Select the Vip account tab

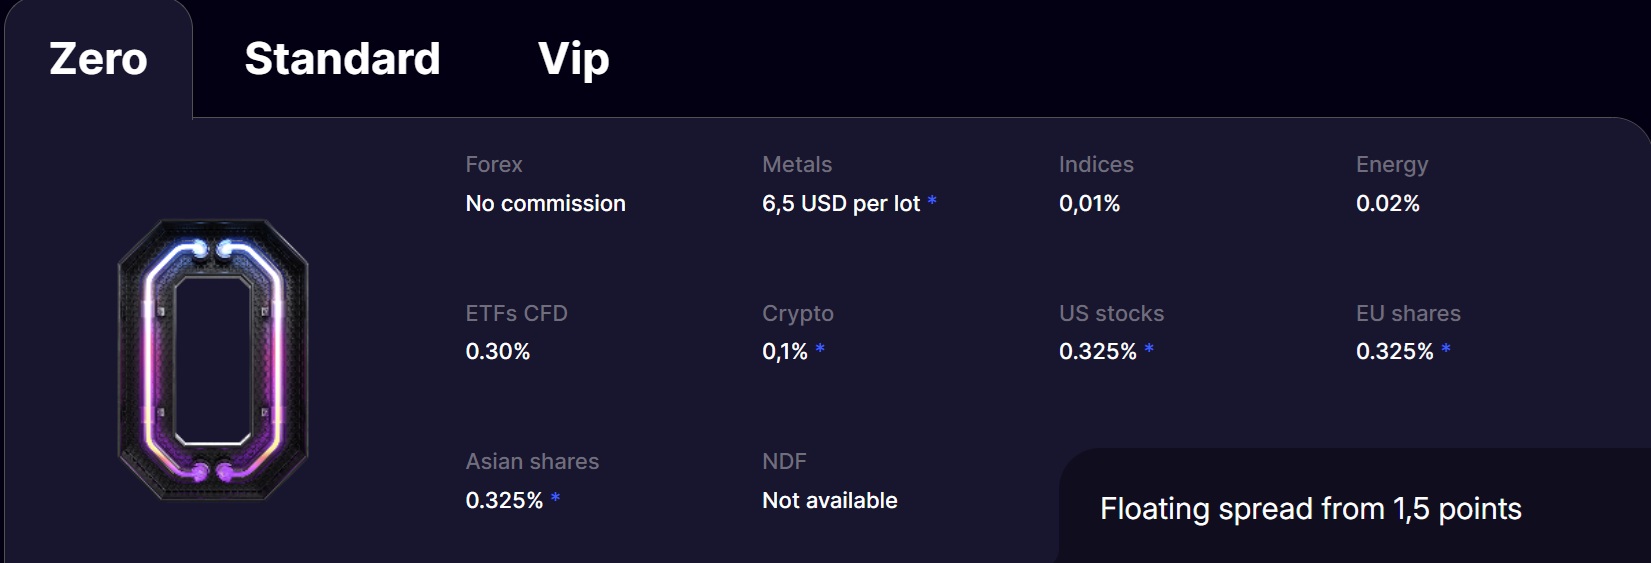573,59
